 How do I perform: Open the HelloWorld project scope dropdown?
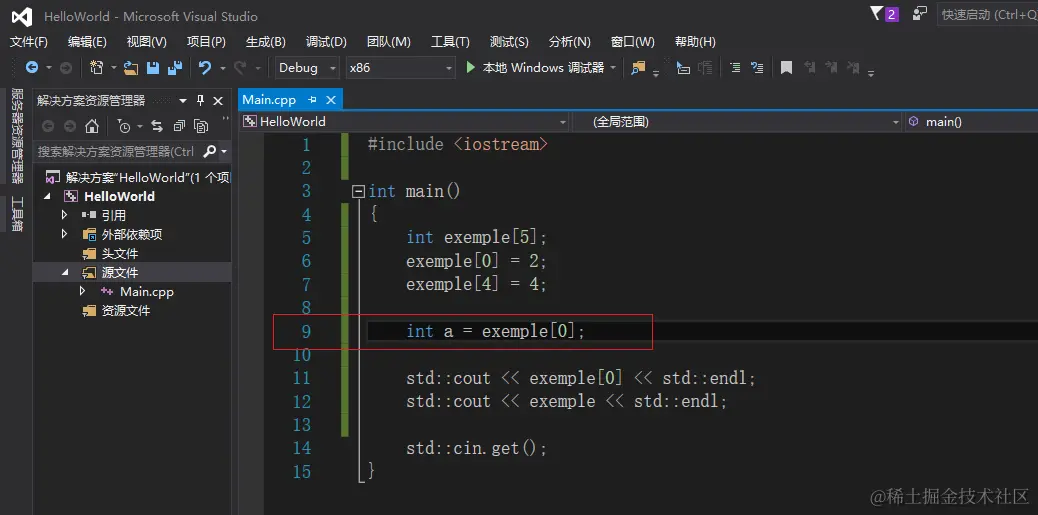(404, 122)
